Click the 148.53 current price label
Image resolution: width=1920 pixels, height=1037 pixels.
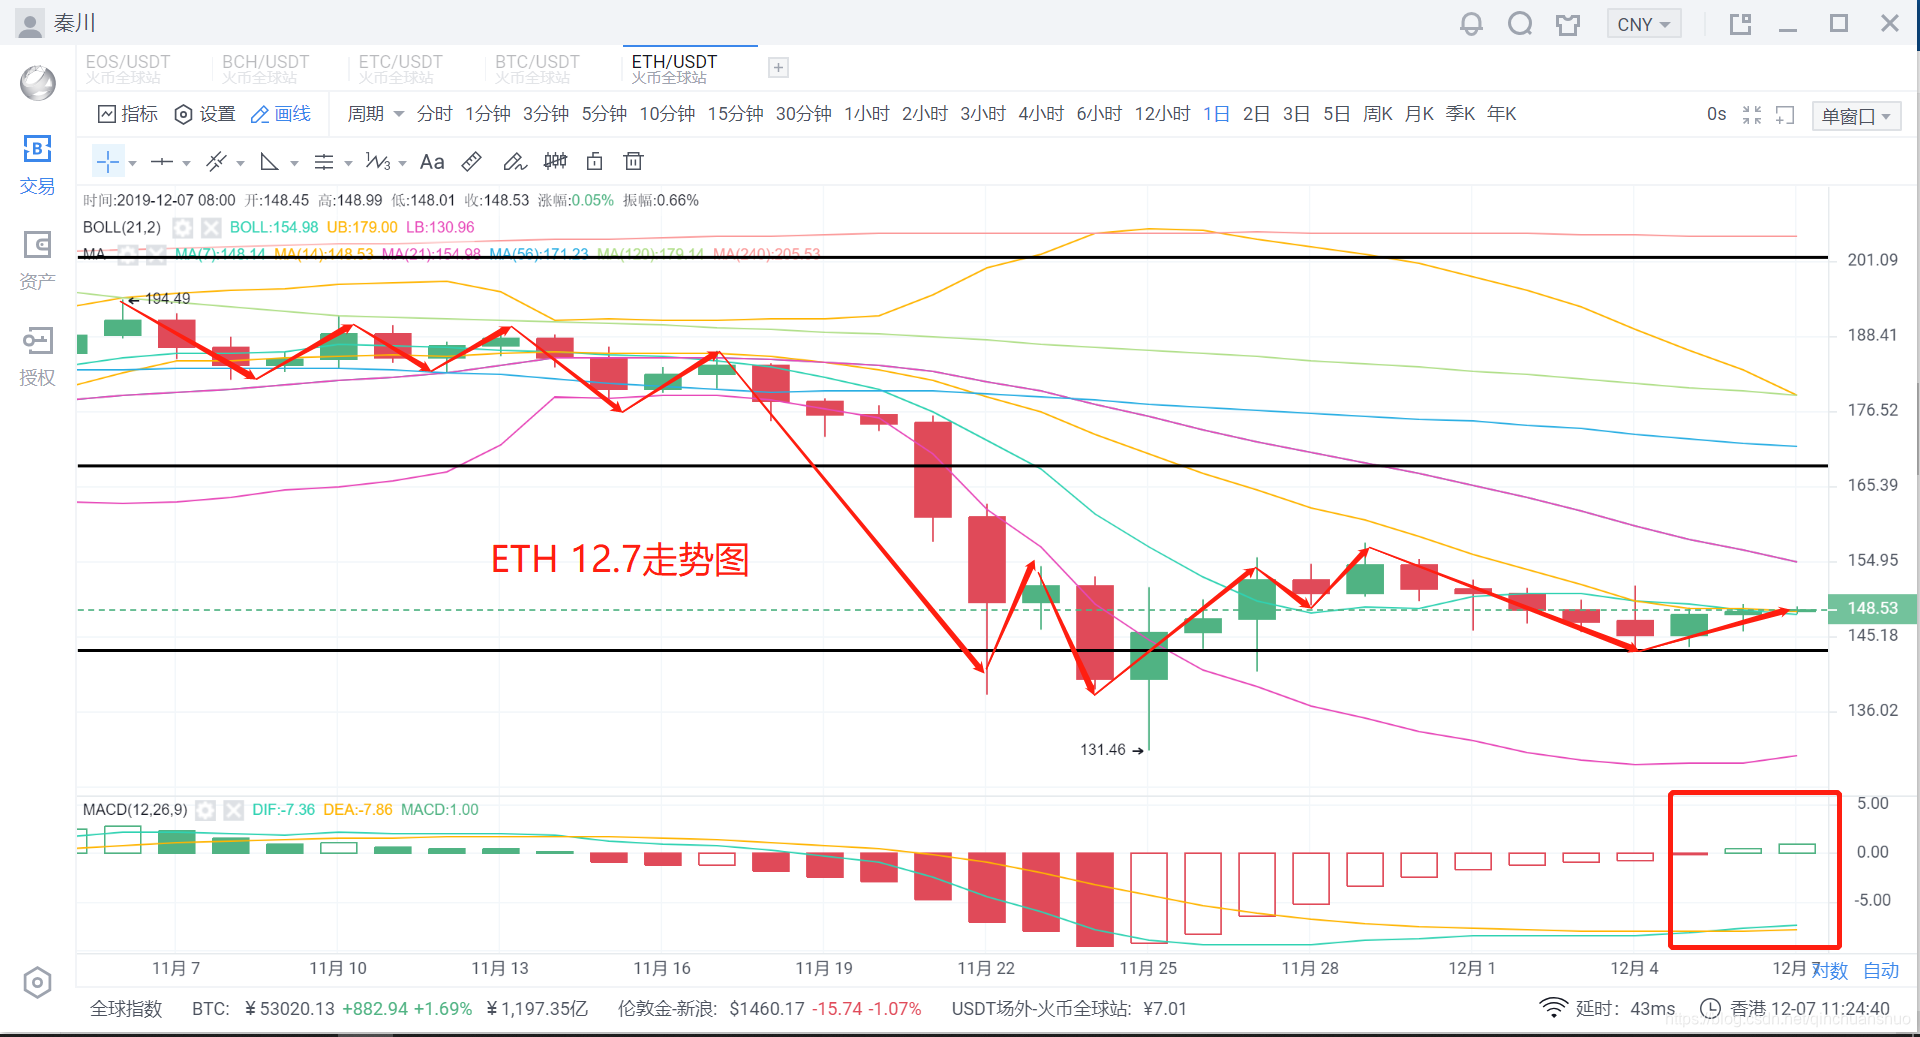[x=1872, y=608]
